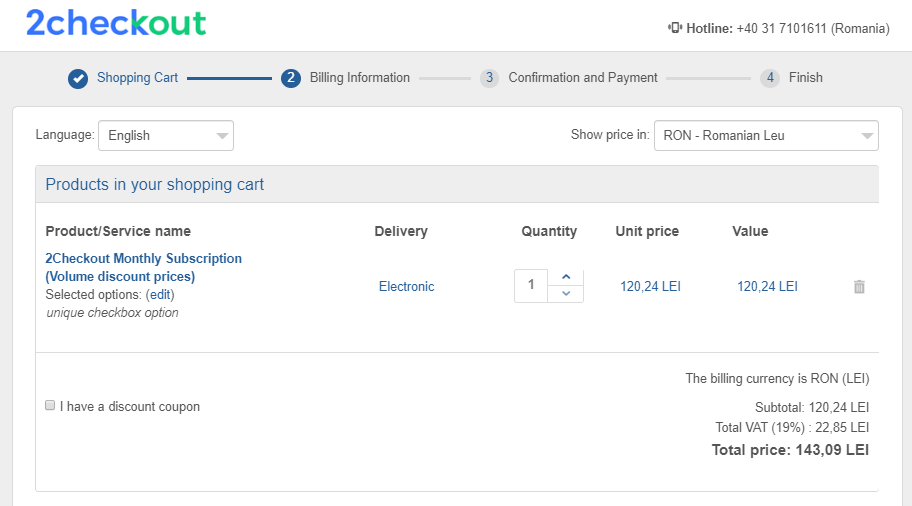Go to the Billing Information step

[359, 78]
